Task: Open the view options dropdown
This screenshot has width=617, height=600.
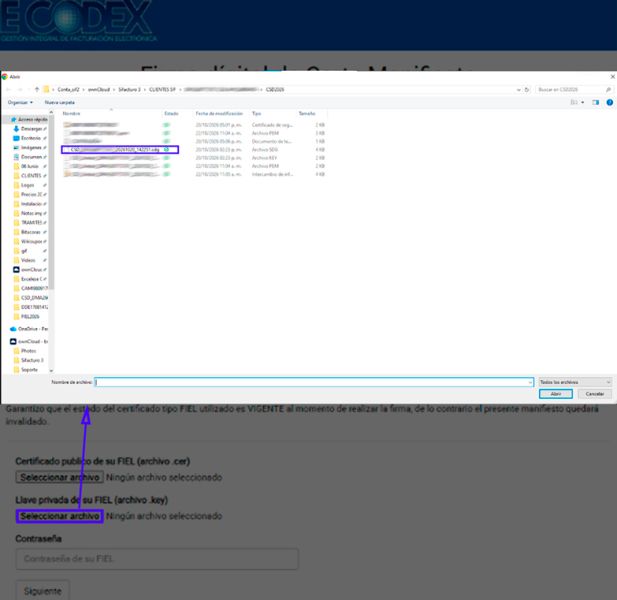Action: (577, 102)
